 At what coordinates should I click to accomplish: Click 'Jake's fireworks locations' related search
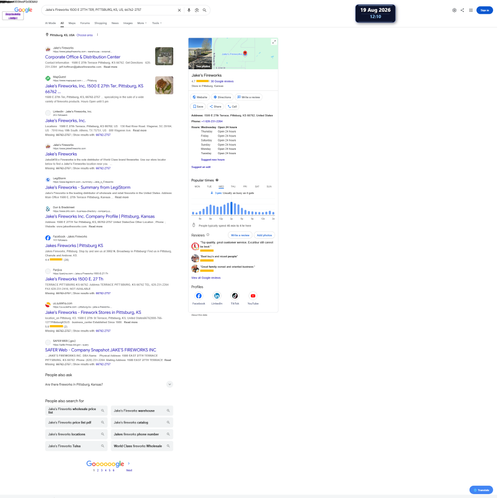tap(76, 434)
